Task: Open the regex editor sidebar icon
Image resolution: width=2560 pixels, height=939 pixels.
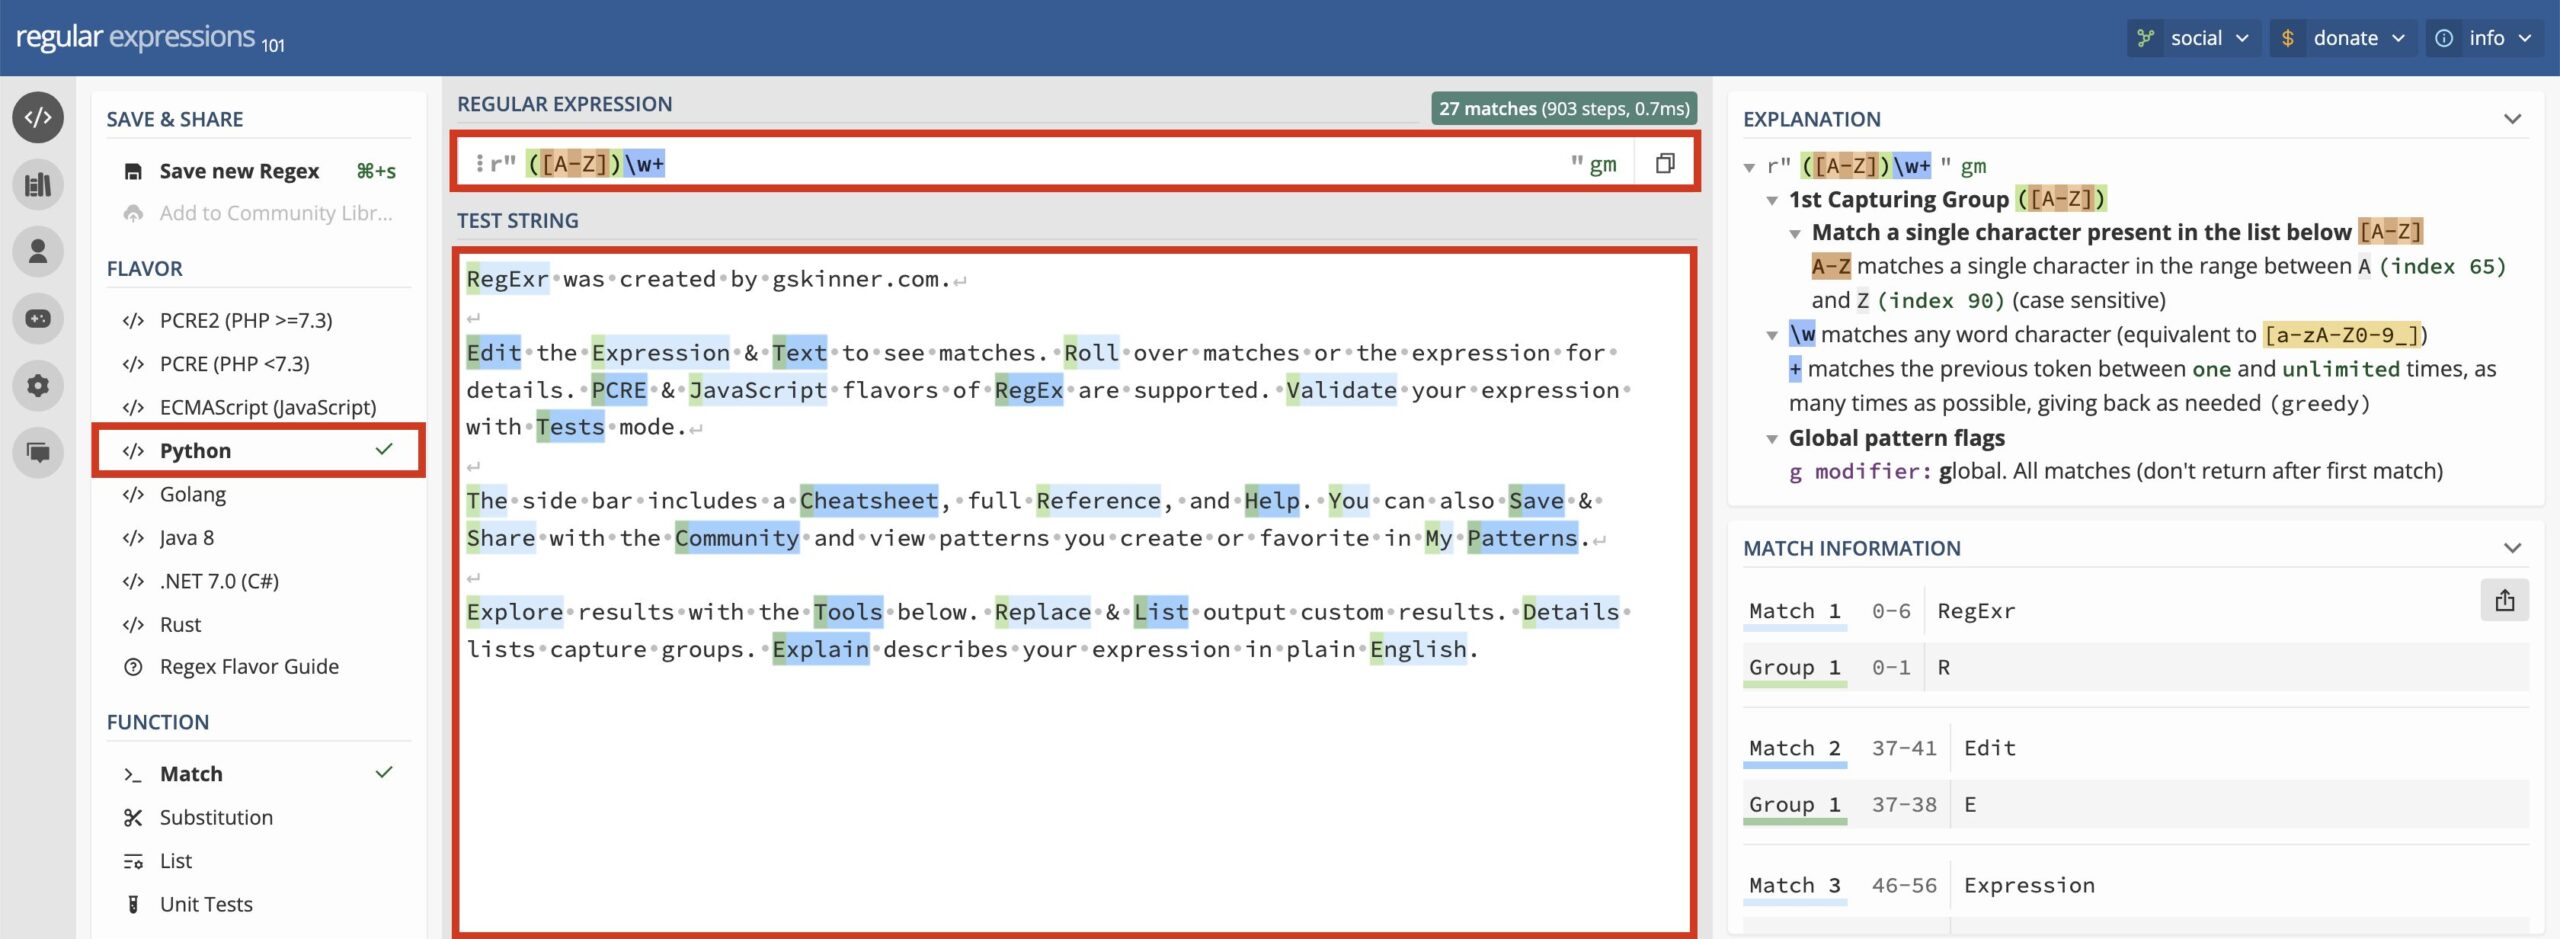Action: [x=38, y=118]
